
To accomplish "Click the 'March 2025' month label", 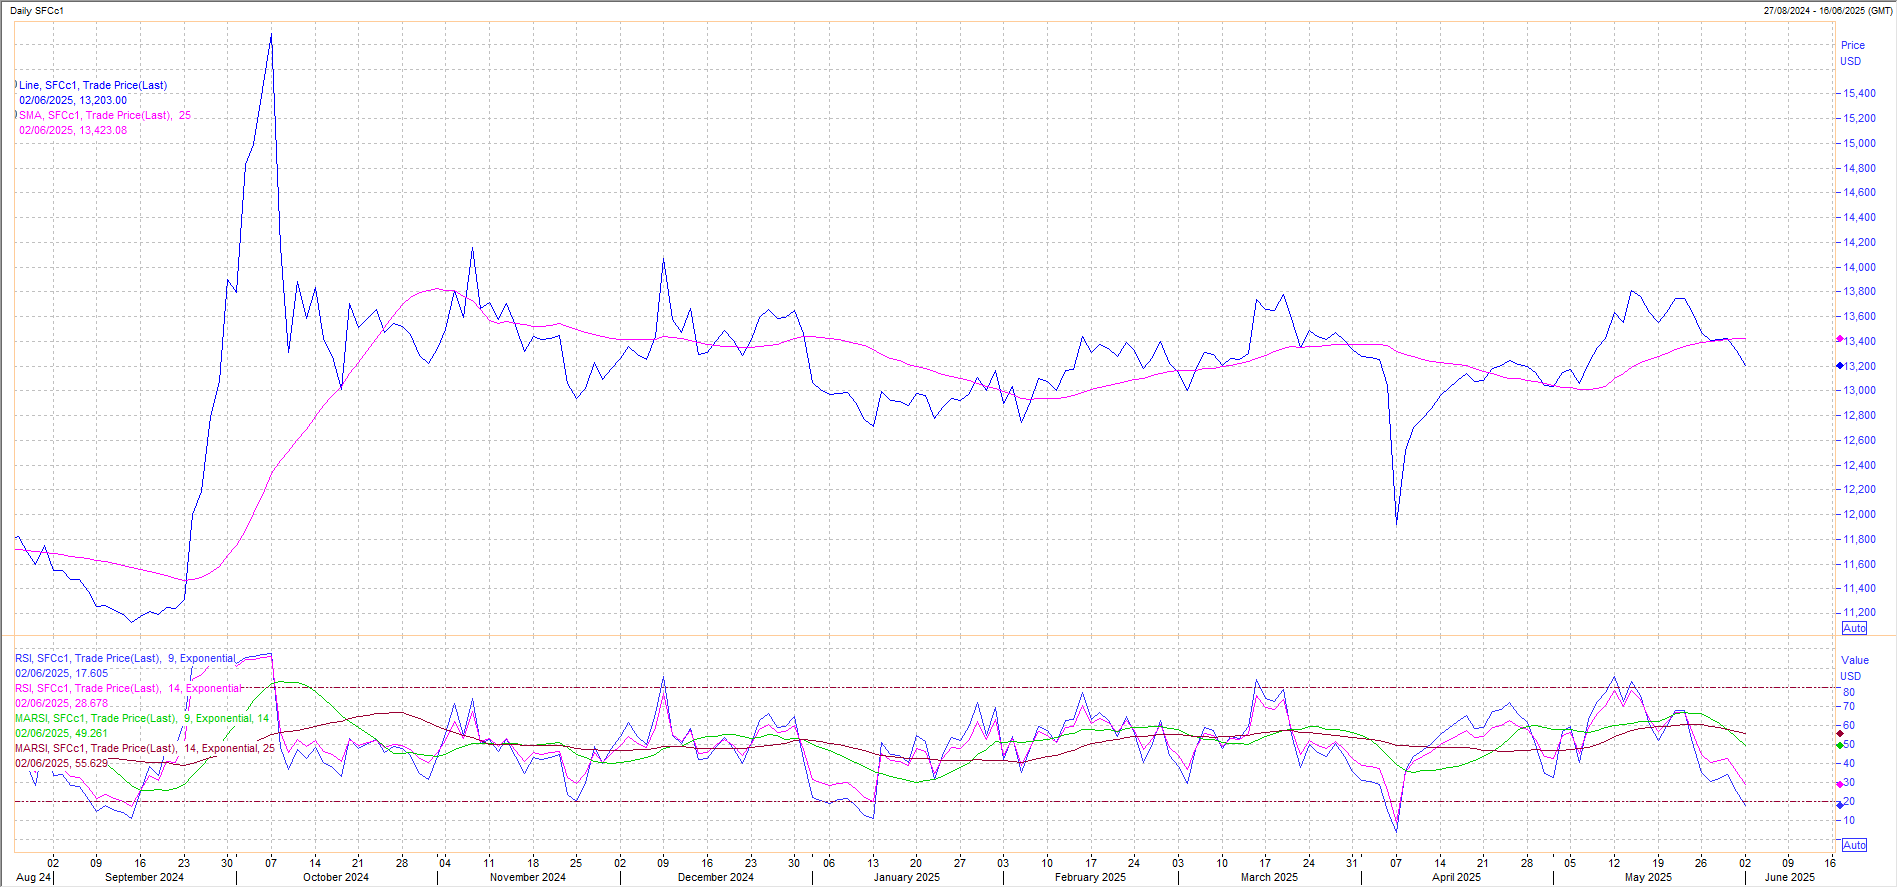I will coord(1269,878).
